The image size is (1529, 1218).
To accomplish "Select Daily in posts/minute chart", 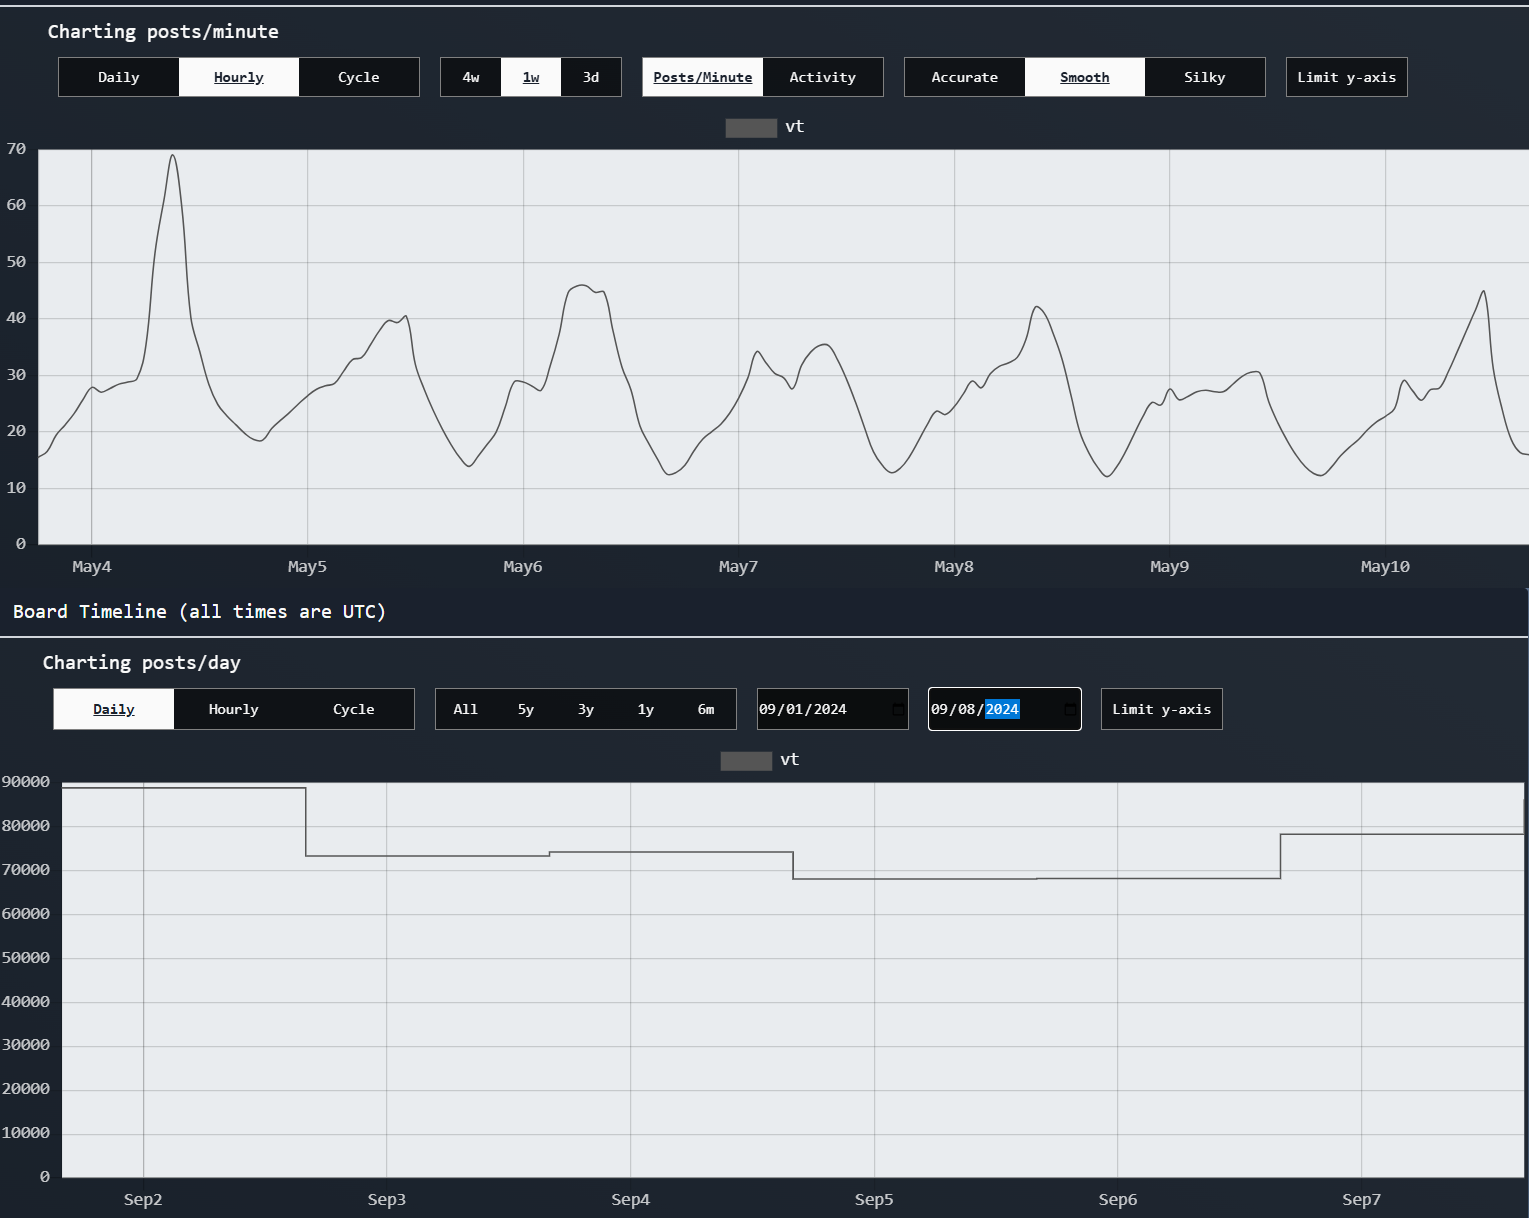I will click(119, 77).
